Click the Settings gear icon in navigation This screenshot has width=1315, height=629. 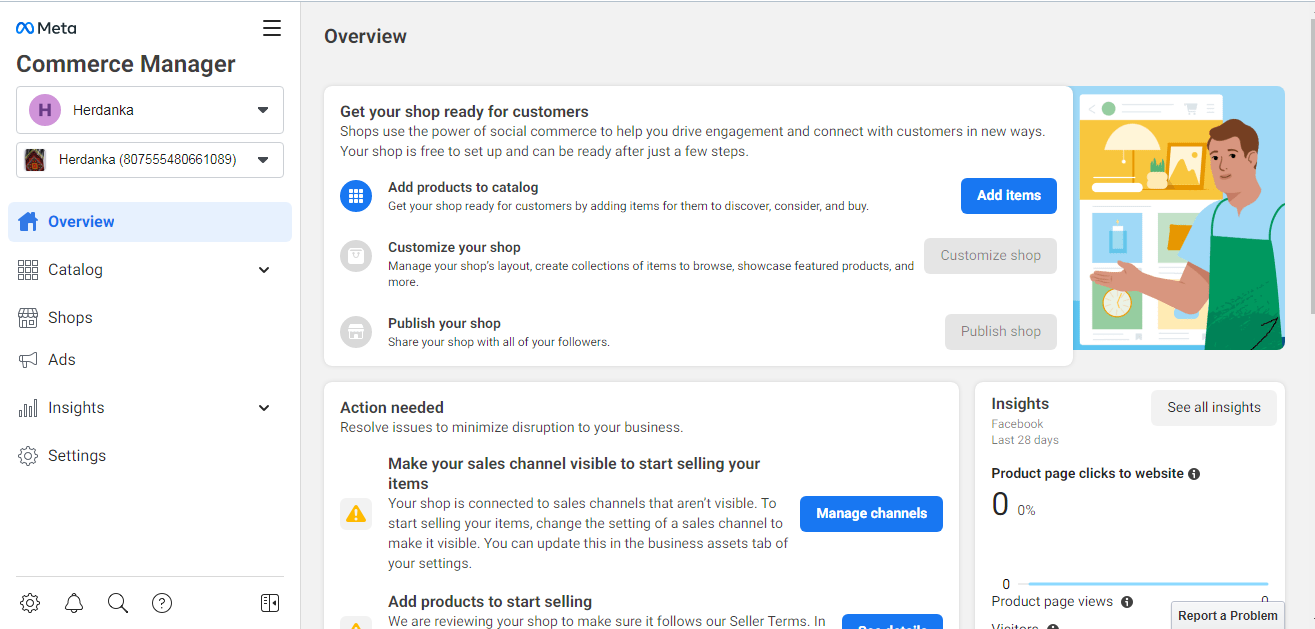coord(29,456)
